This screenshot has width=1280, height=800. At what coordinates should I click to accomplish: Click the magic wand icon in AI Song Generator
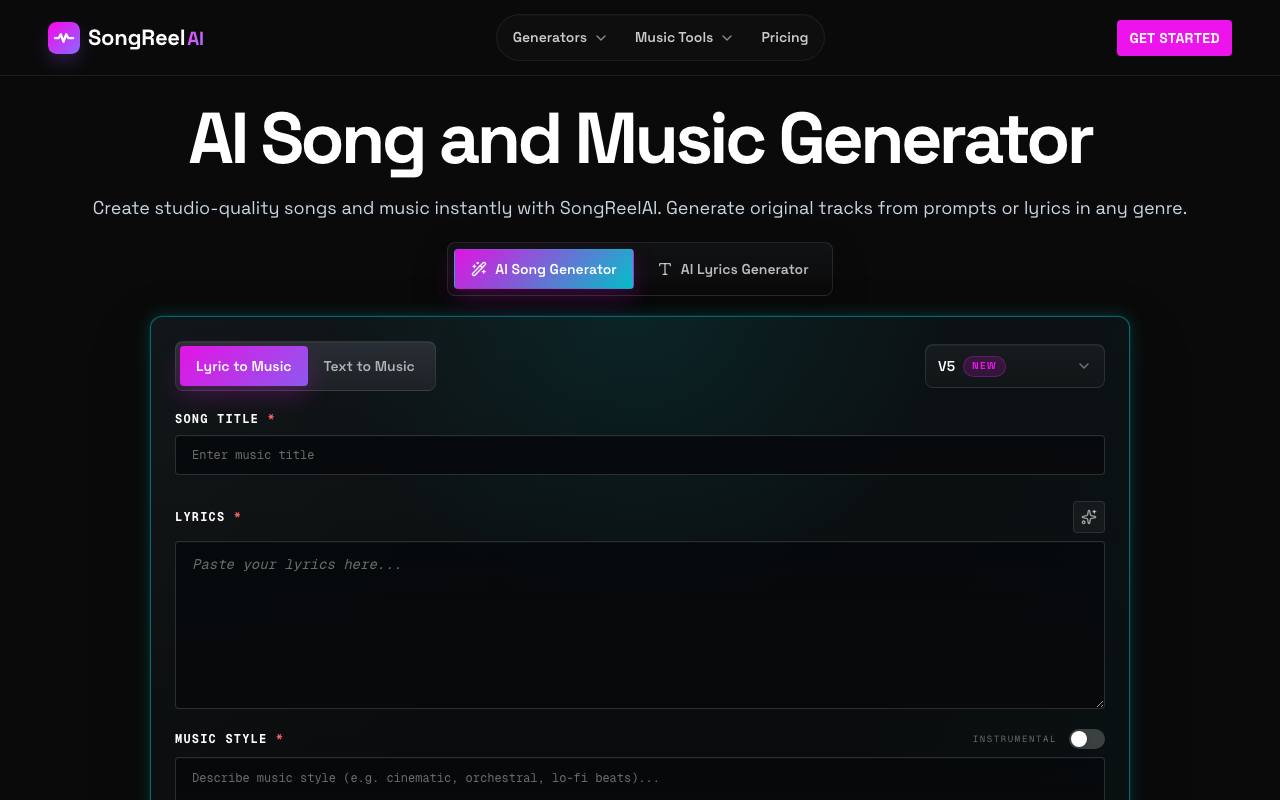click(x=479, y=269)
